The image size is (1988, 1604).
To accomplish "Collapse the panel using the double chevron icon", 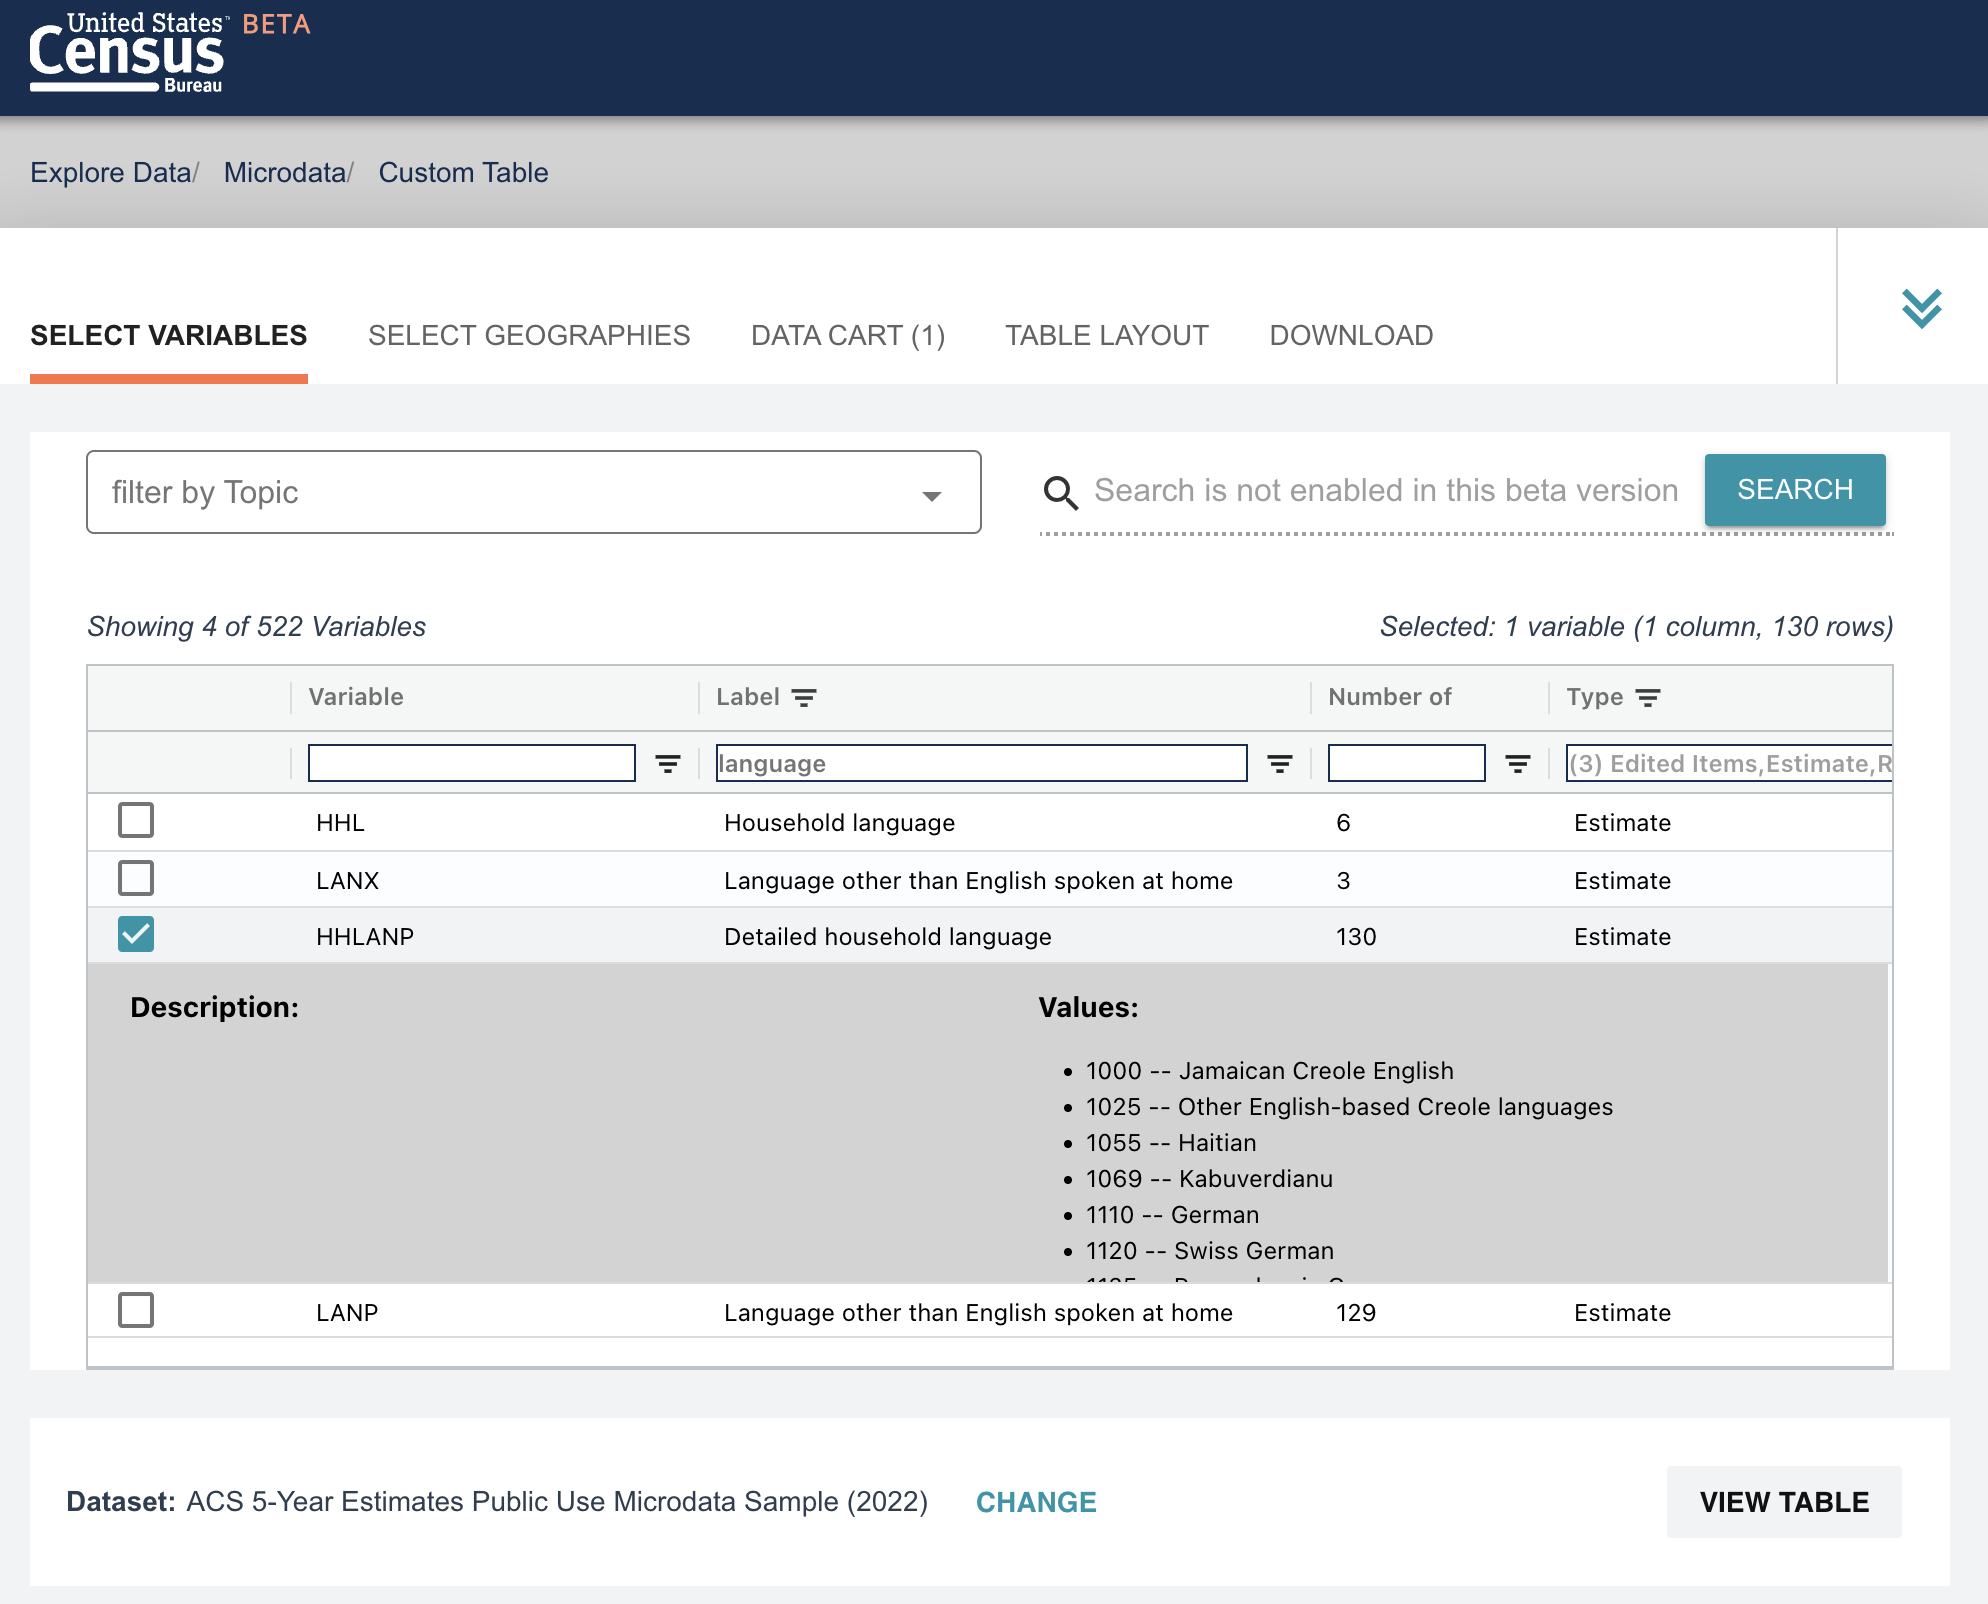I will (1922, 308).
